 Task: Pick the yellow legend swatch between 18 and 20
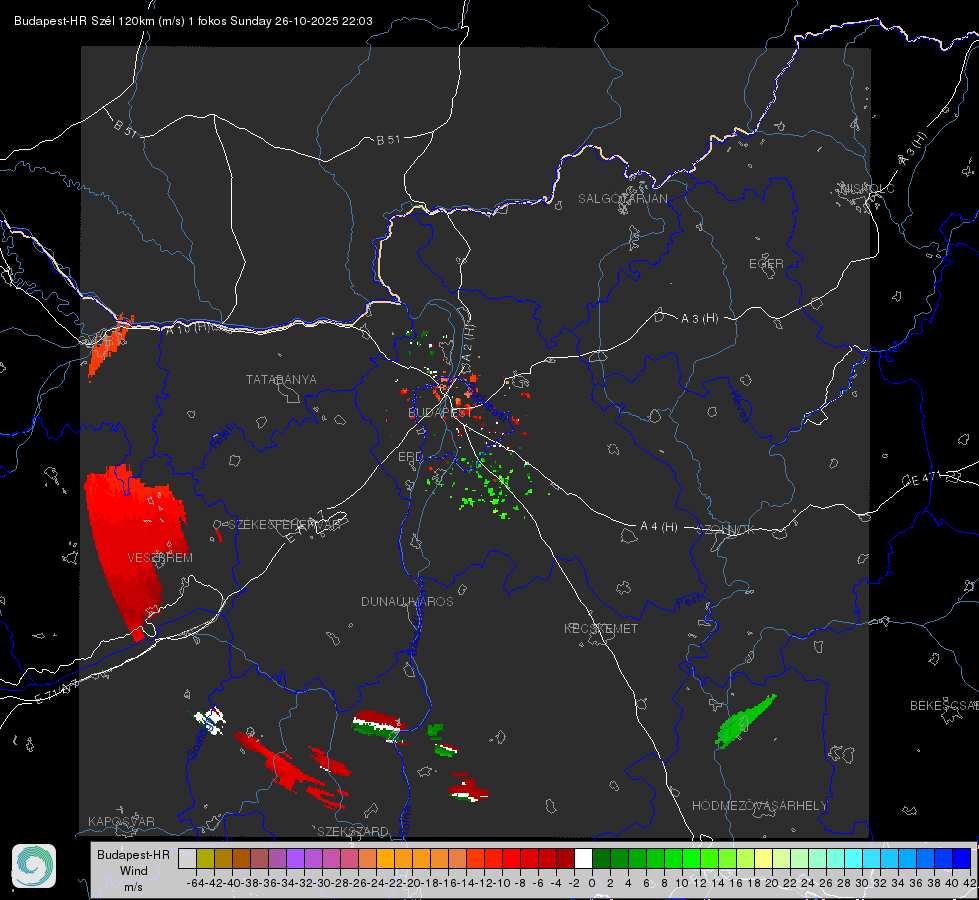(764, 858)
